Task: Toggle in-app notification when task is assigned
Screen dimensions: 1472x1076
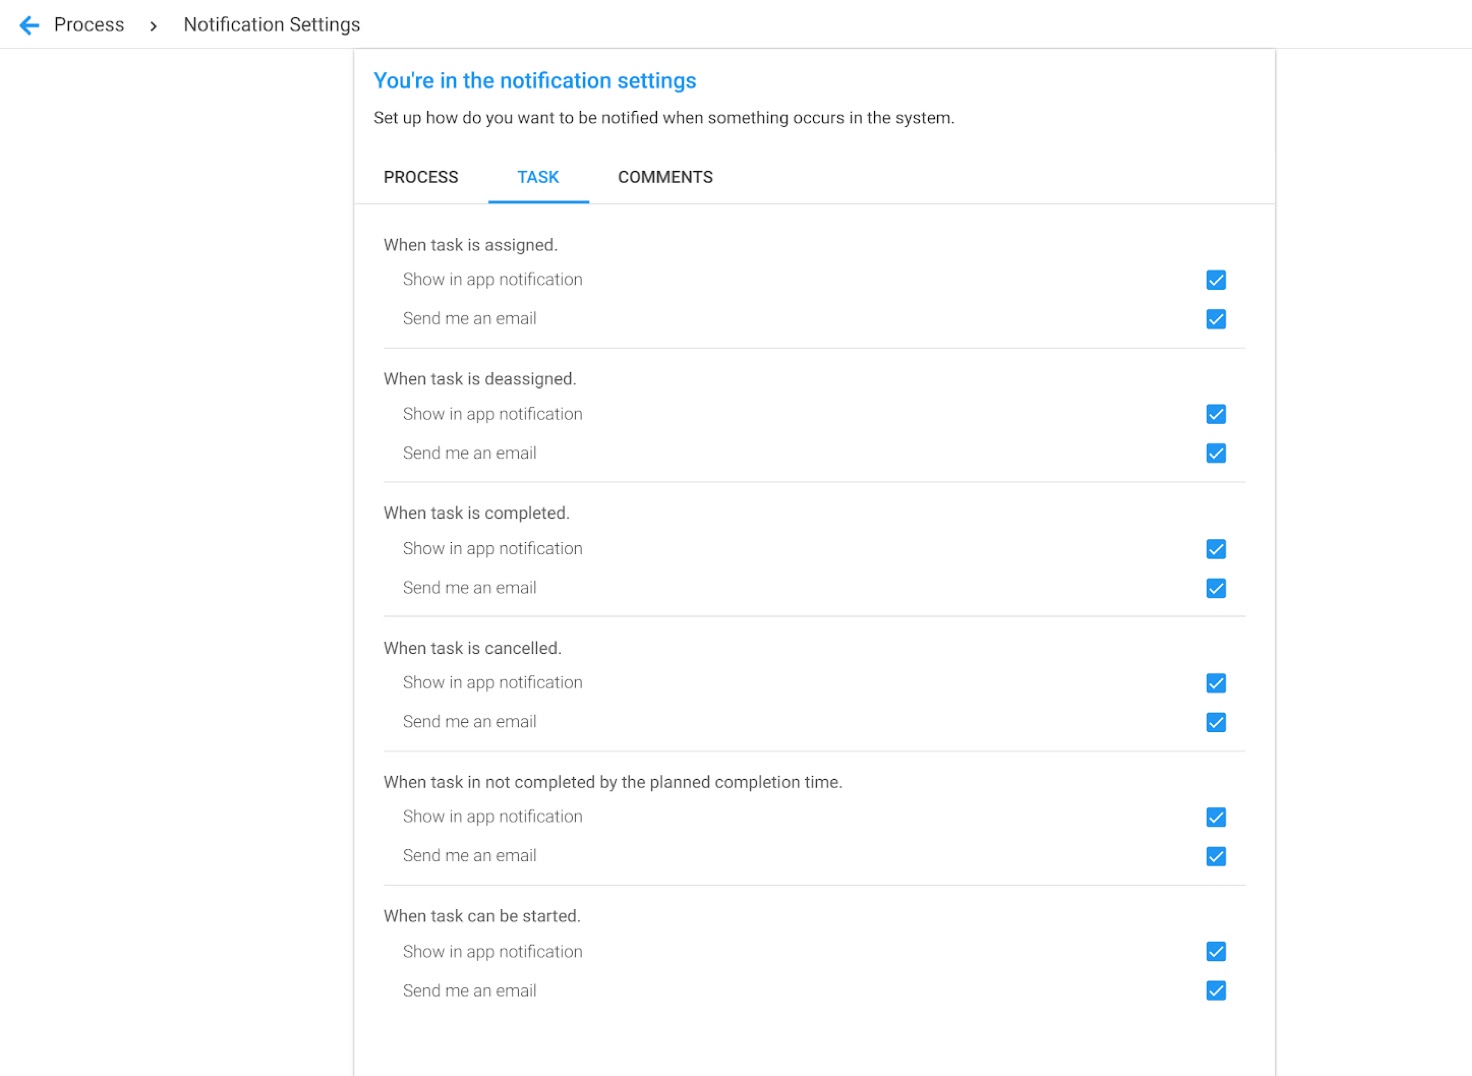Action: pyautogui.click(x=1216, y=280)
